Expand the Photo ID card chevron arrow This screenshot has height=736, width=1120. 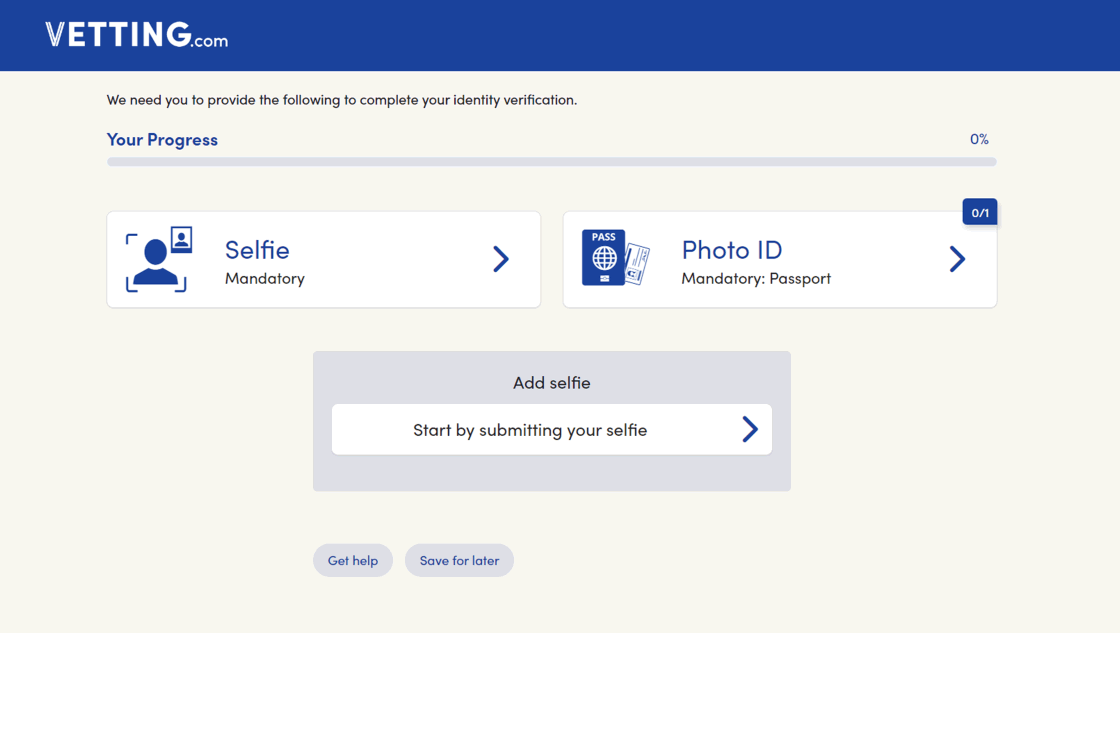click(x=957, y=259)
